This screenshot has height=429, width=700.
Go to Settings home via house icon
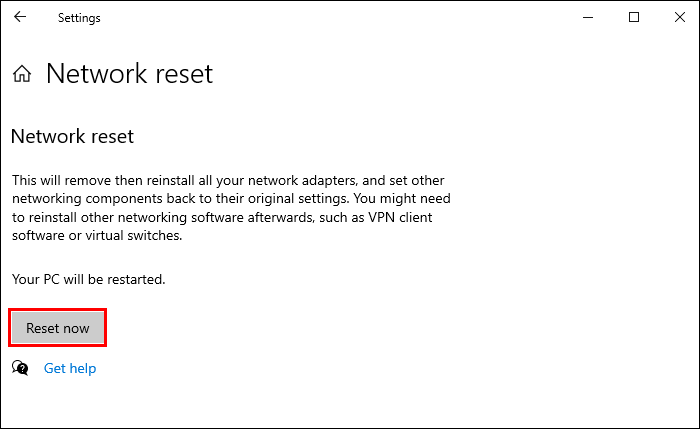coord(22,74)
